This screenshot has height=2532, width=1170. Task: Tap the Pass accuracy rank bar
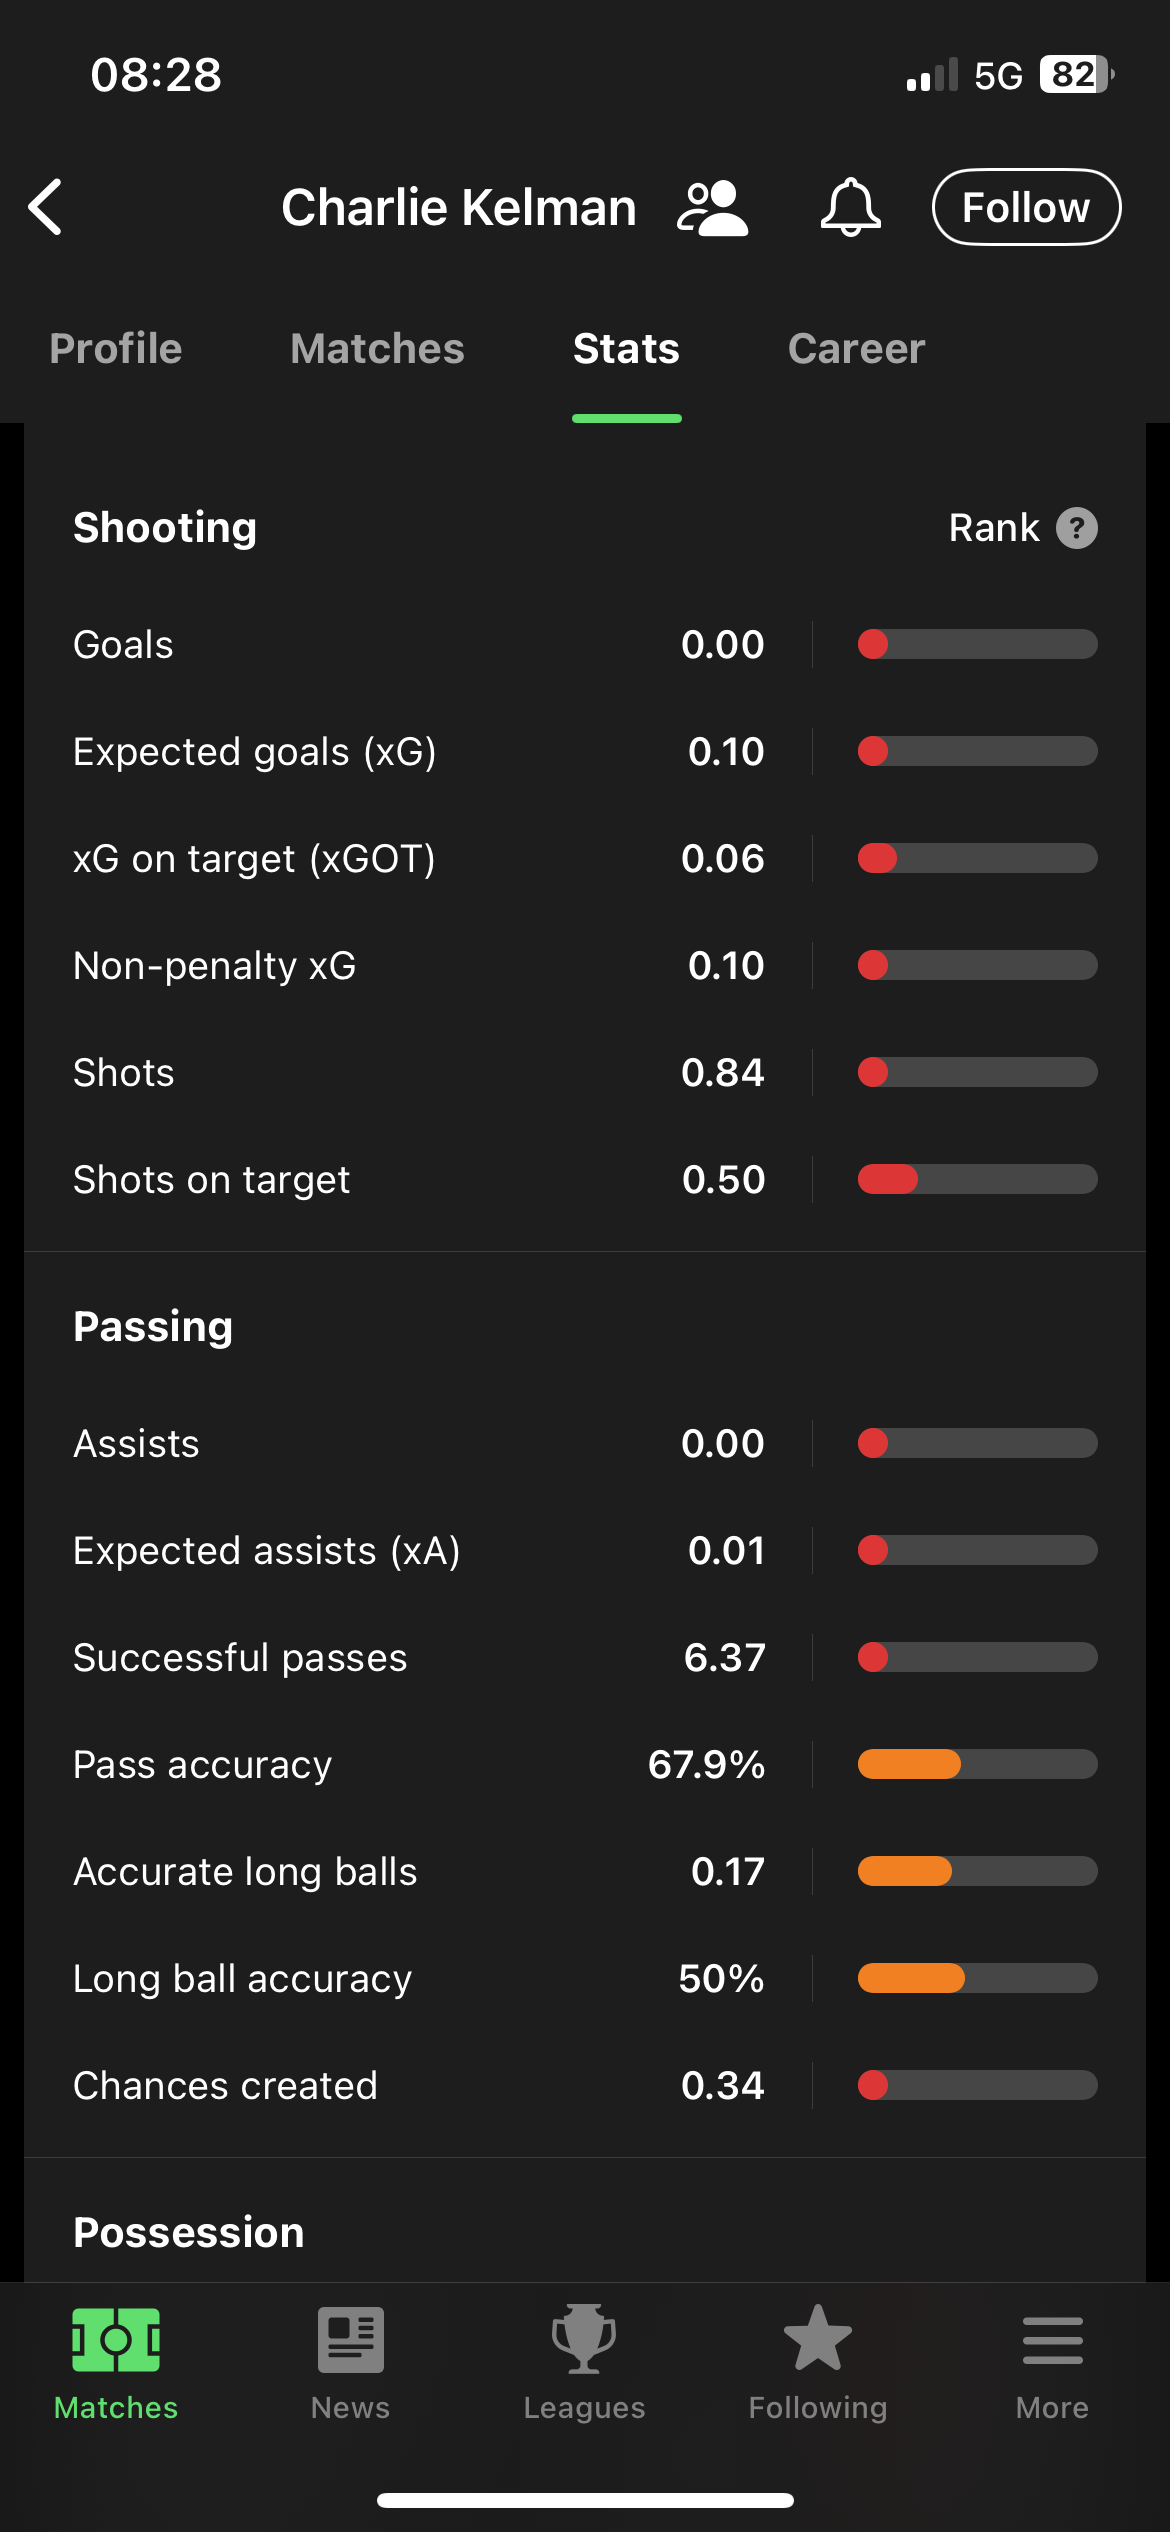(x=977, y=1764)
